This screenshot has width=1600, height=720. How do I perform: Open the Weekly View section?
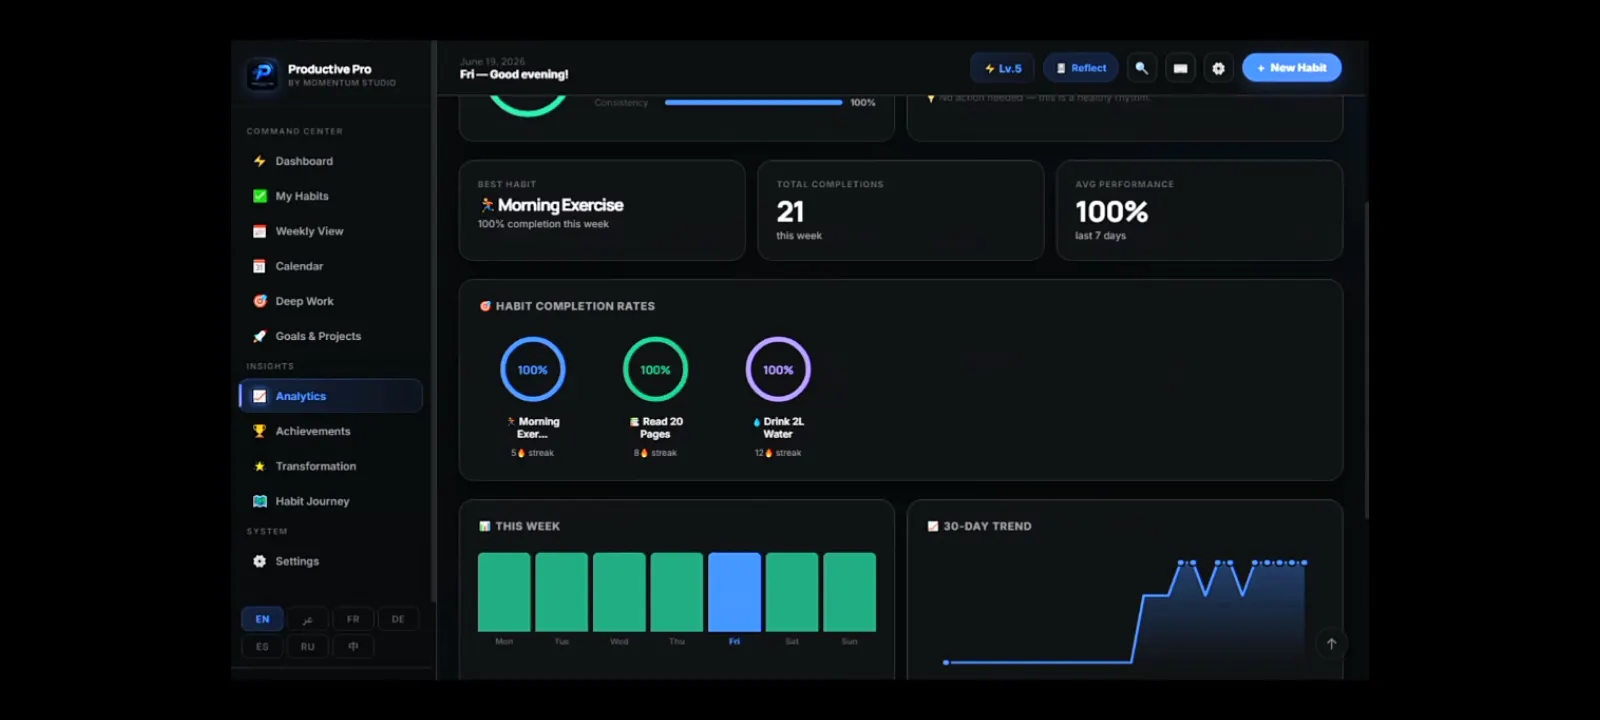331,231
